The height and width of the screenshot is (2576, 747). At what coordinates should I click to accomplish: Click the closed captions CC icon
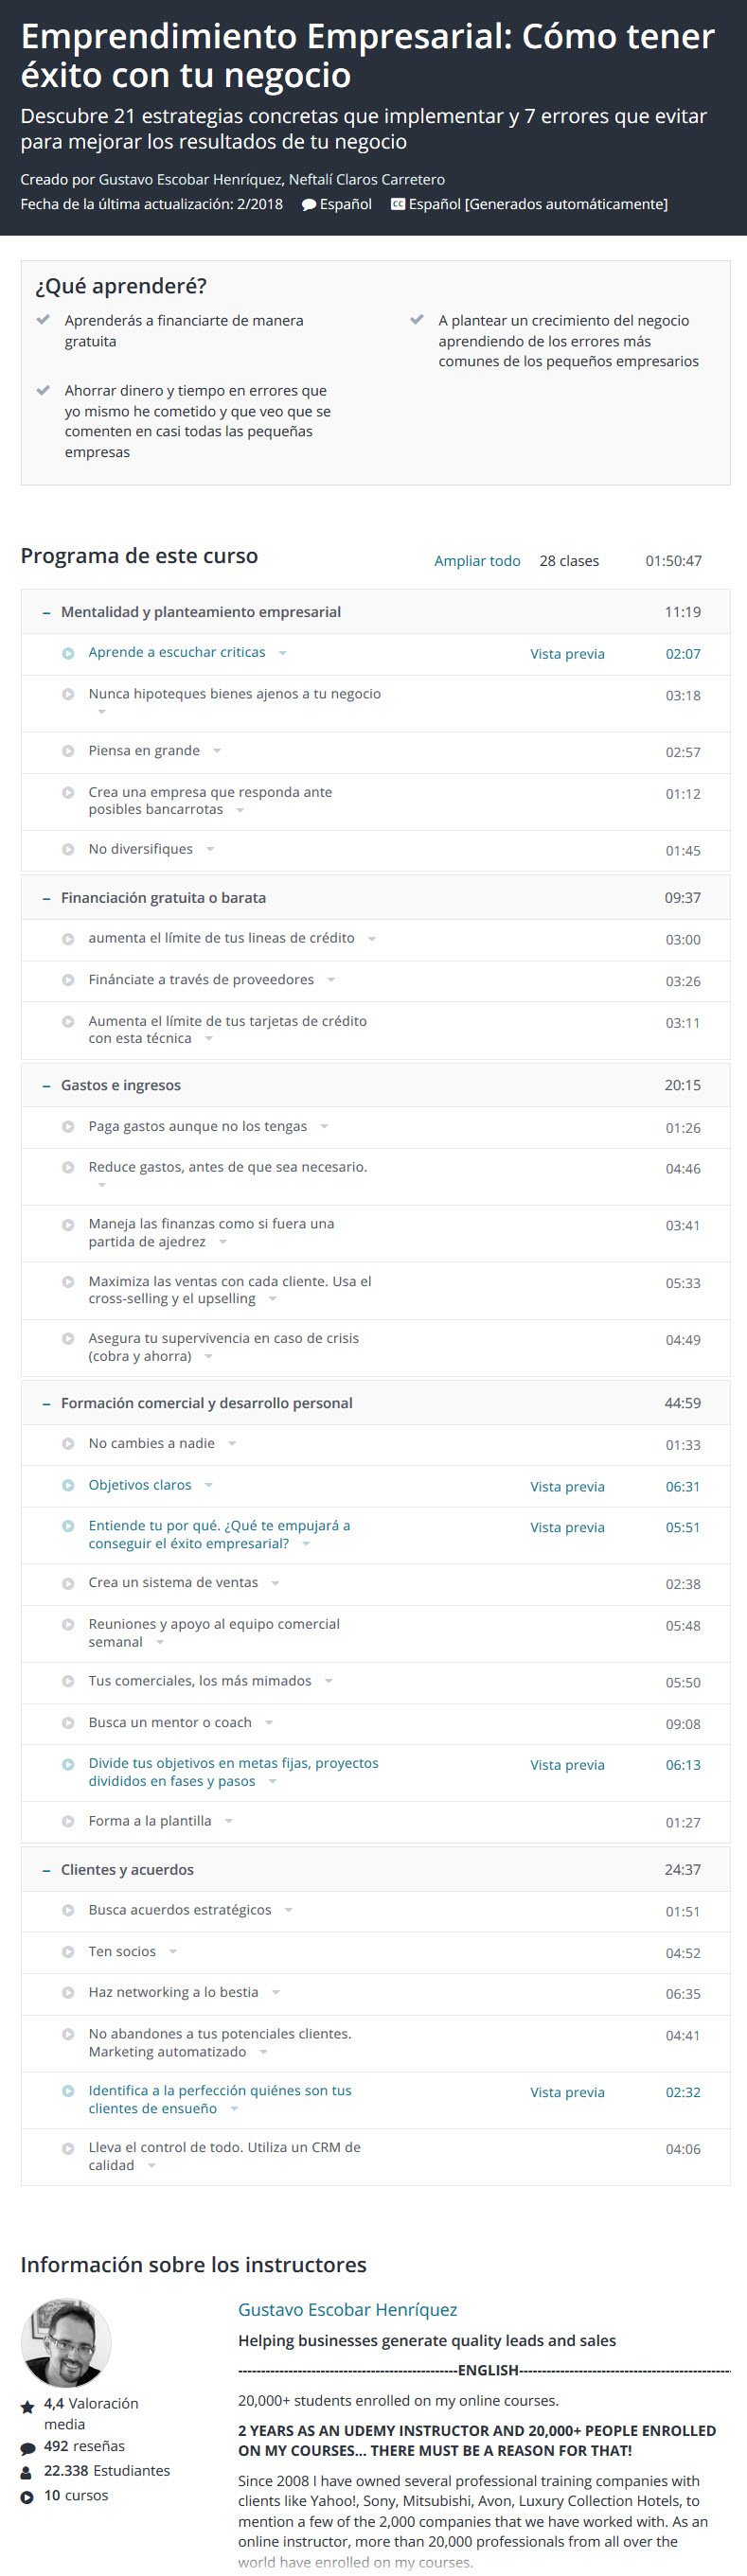coord(397,204)
